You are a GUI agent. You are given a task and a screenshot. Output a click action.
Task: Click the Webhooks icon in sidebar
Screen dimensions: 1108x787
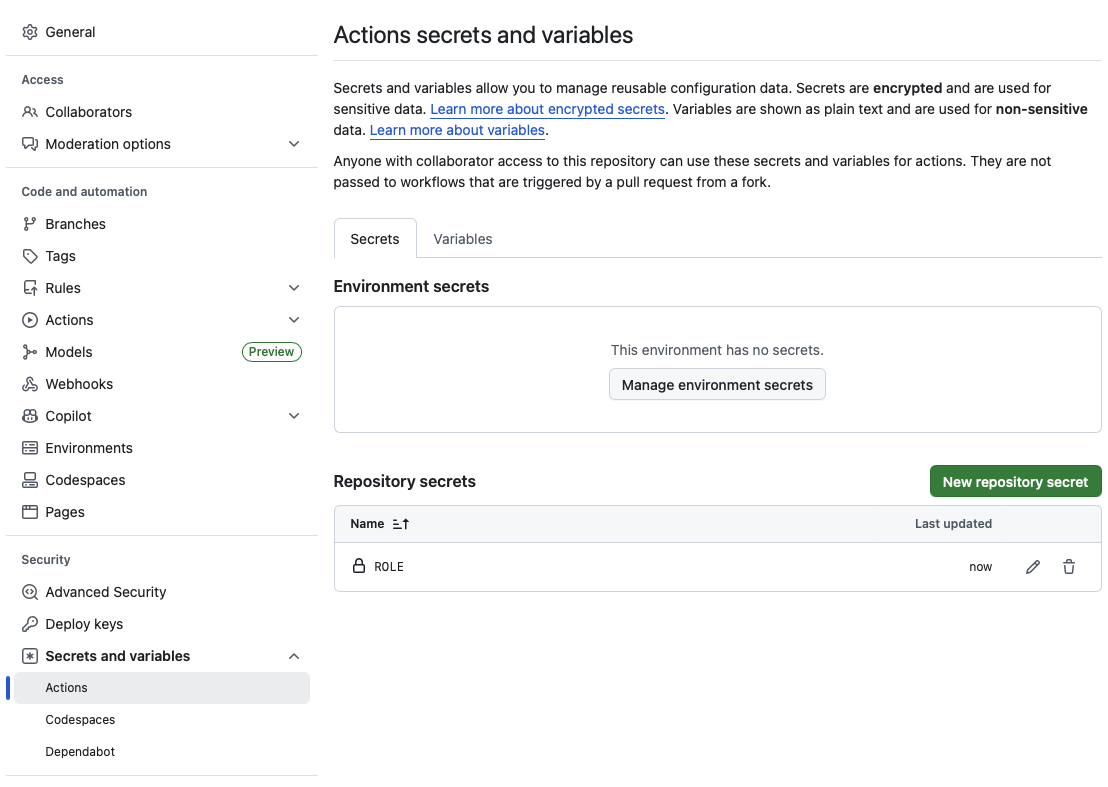[30, 384]
